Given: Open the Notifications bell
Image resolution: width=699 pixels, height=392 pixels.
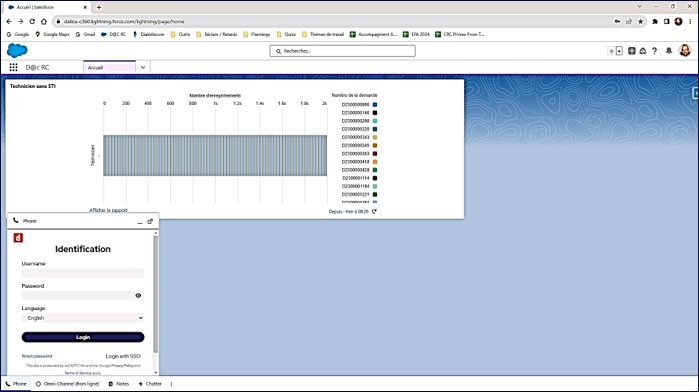Looking at the screenshot, I should 669,51.
